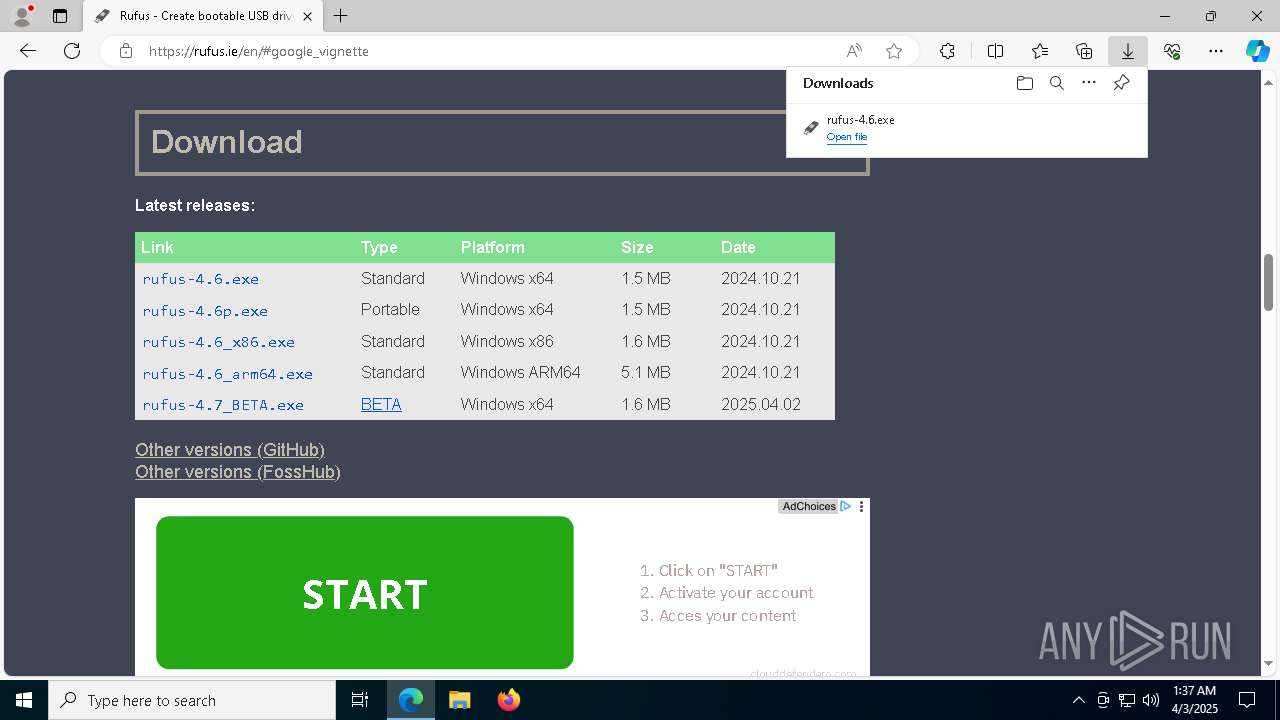Toggle Split screen icon
The image size is (1280, 720).
click(996, 51)
